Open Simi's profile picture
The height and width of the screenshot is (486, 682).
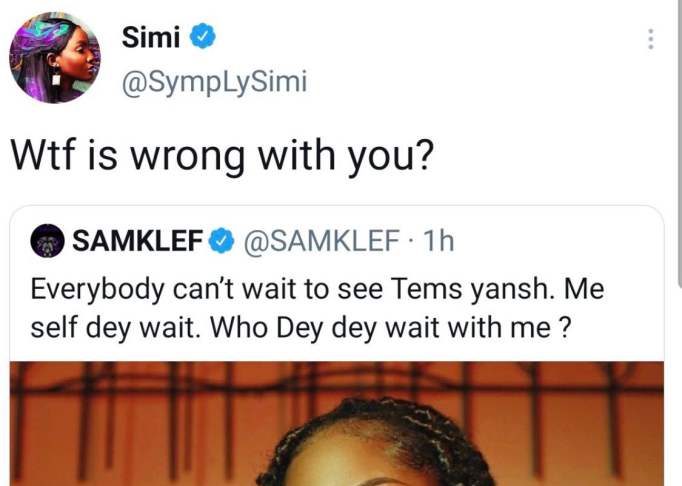[x=55, y=57]
